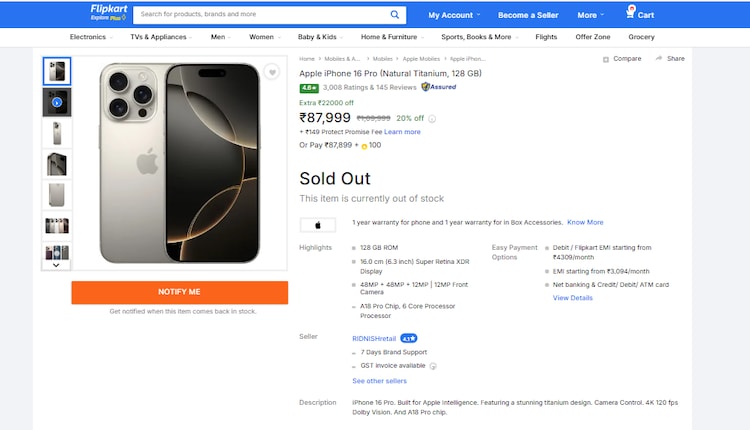Screen dimensions: 750x430
Task: Expand the My Account dropdown
Action: pos(454,15)
